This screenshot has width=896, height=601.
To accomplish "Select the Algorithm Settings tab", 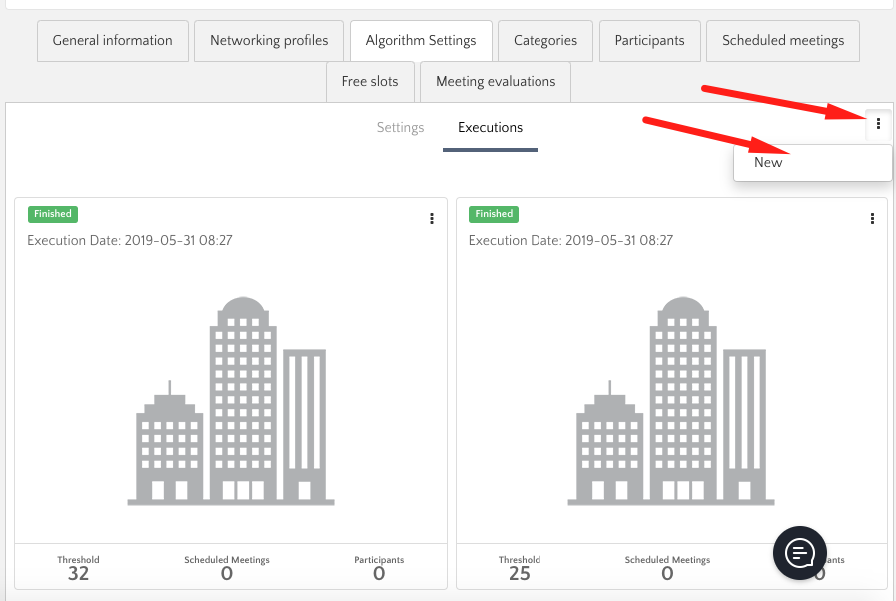I will click(421, 41).
